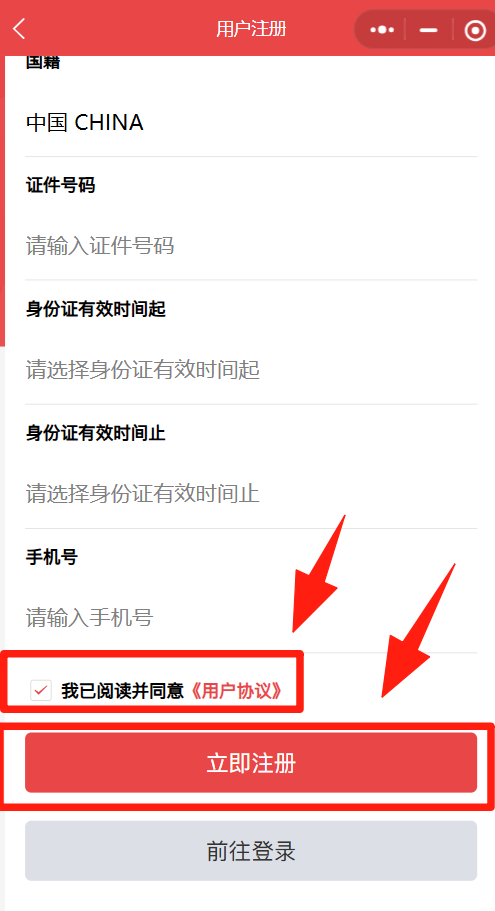Viewport: 495px width, 911px height.
Task: Click the 手机号 field label
Action: [x=52, y=558]
